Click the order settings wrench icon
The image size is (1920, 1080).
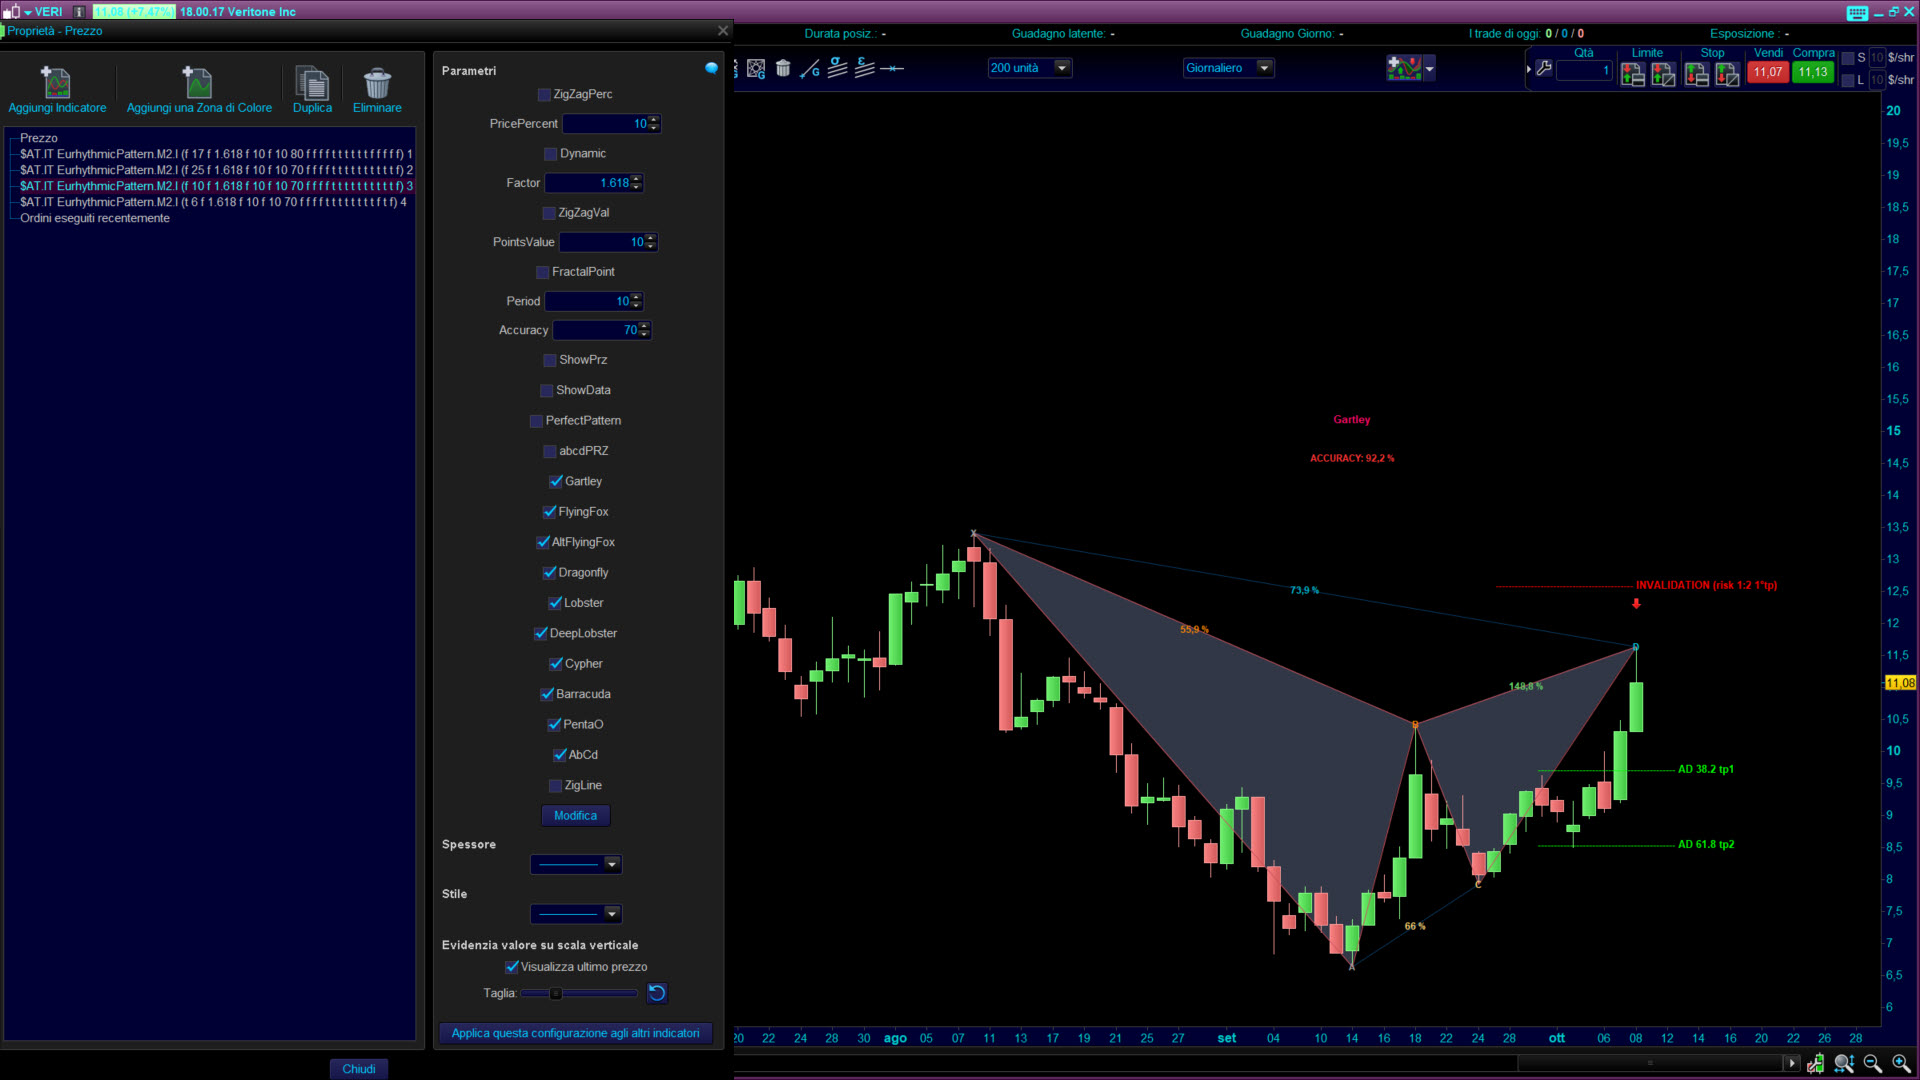tap(1544, 69)
